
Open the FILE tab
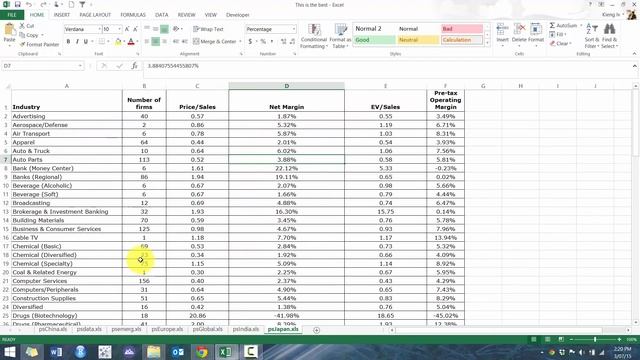point(12,15)
